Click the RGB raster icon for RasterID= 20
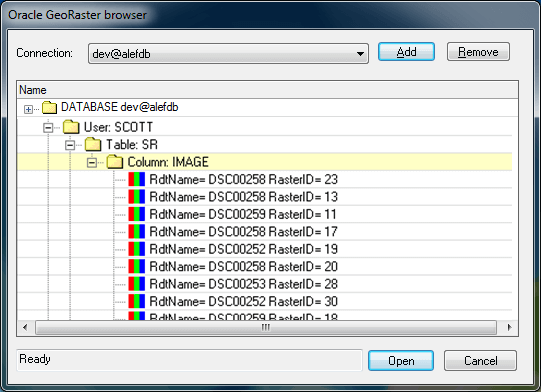 click(x=137, y=266)
